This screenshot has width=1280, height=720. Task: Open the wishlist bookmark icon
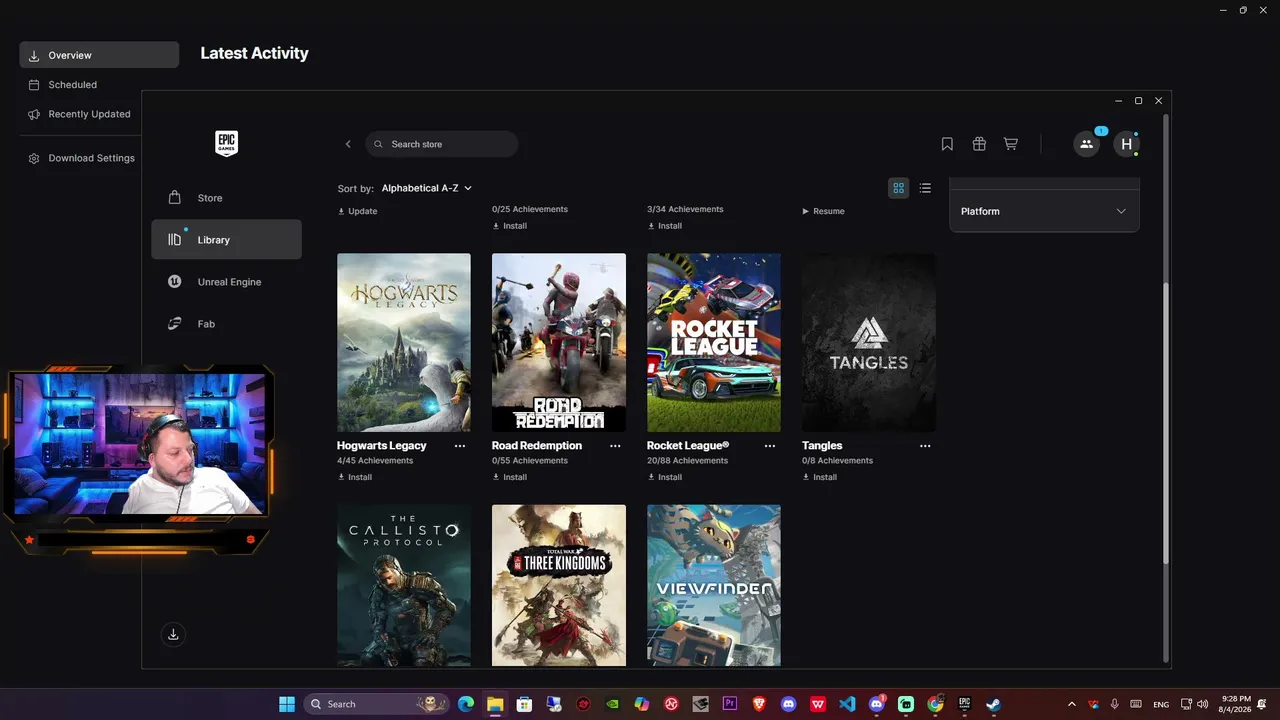point(947,144)
